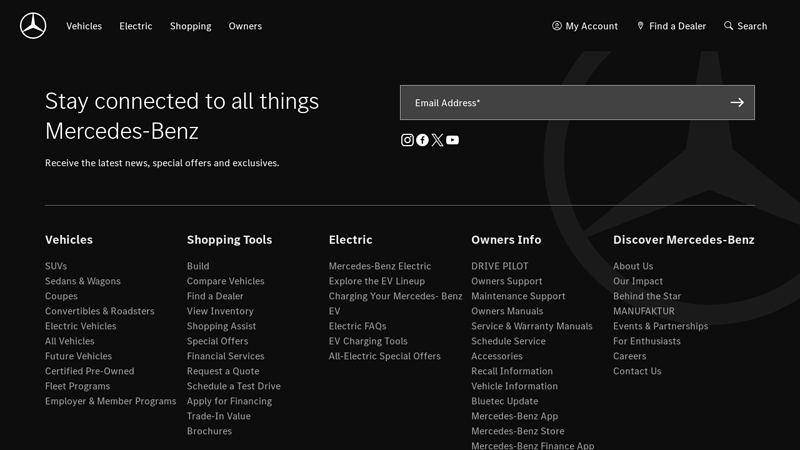Open Owners Manuals link

point(507,311)
